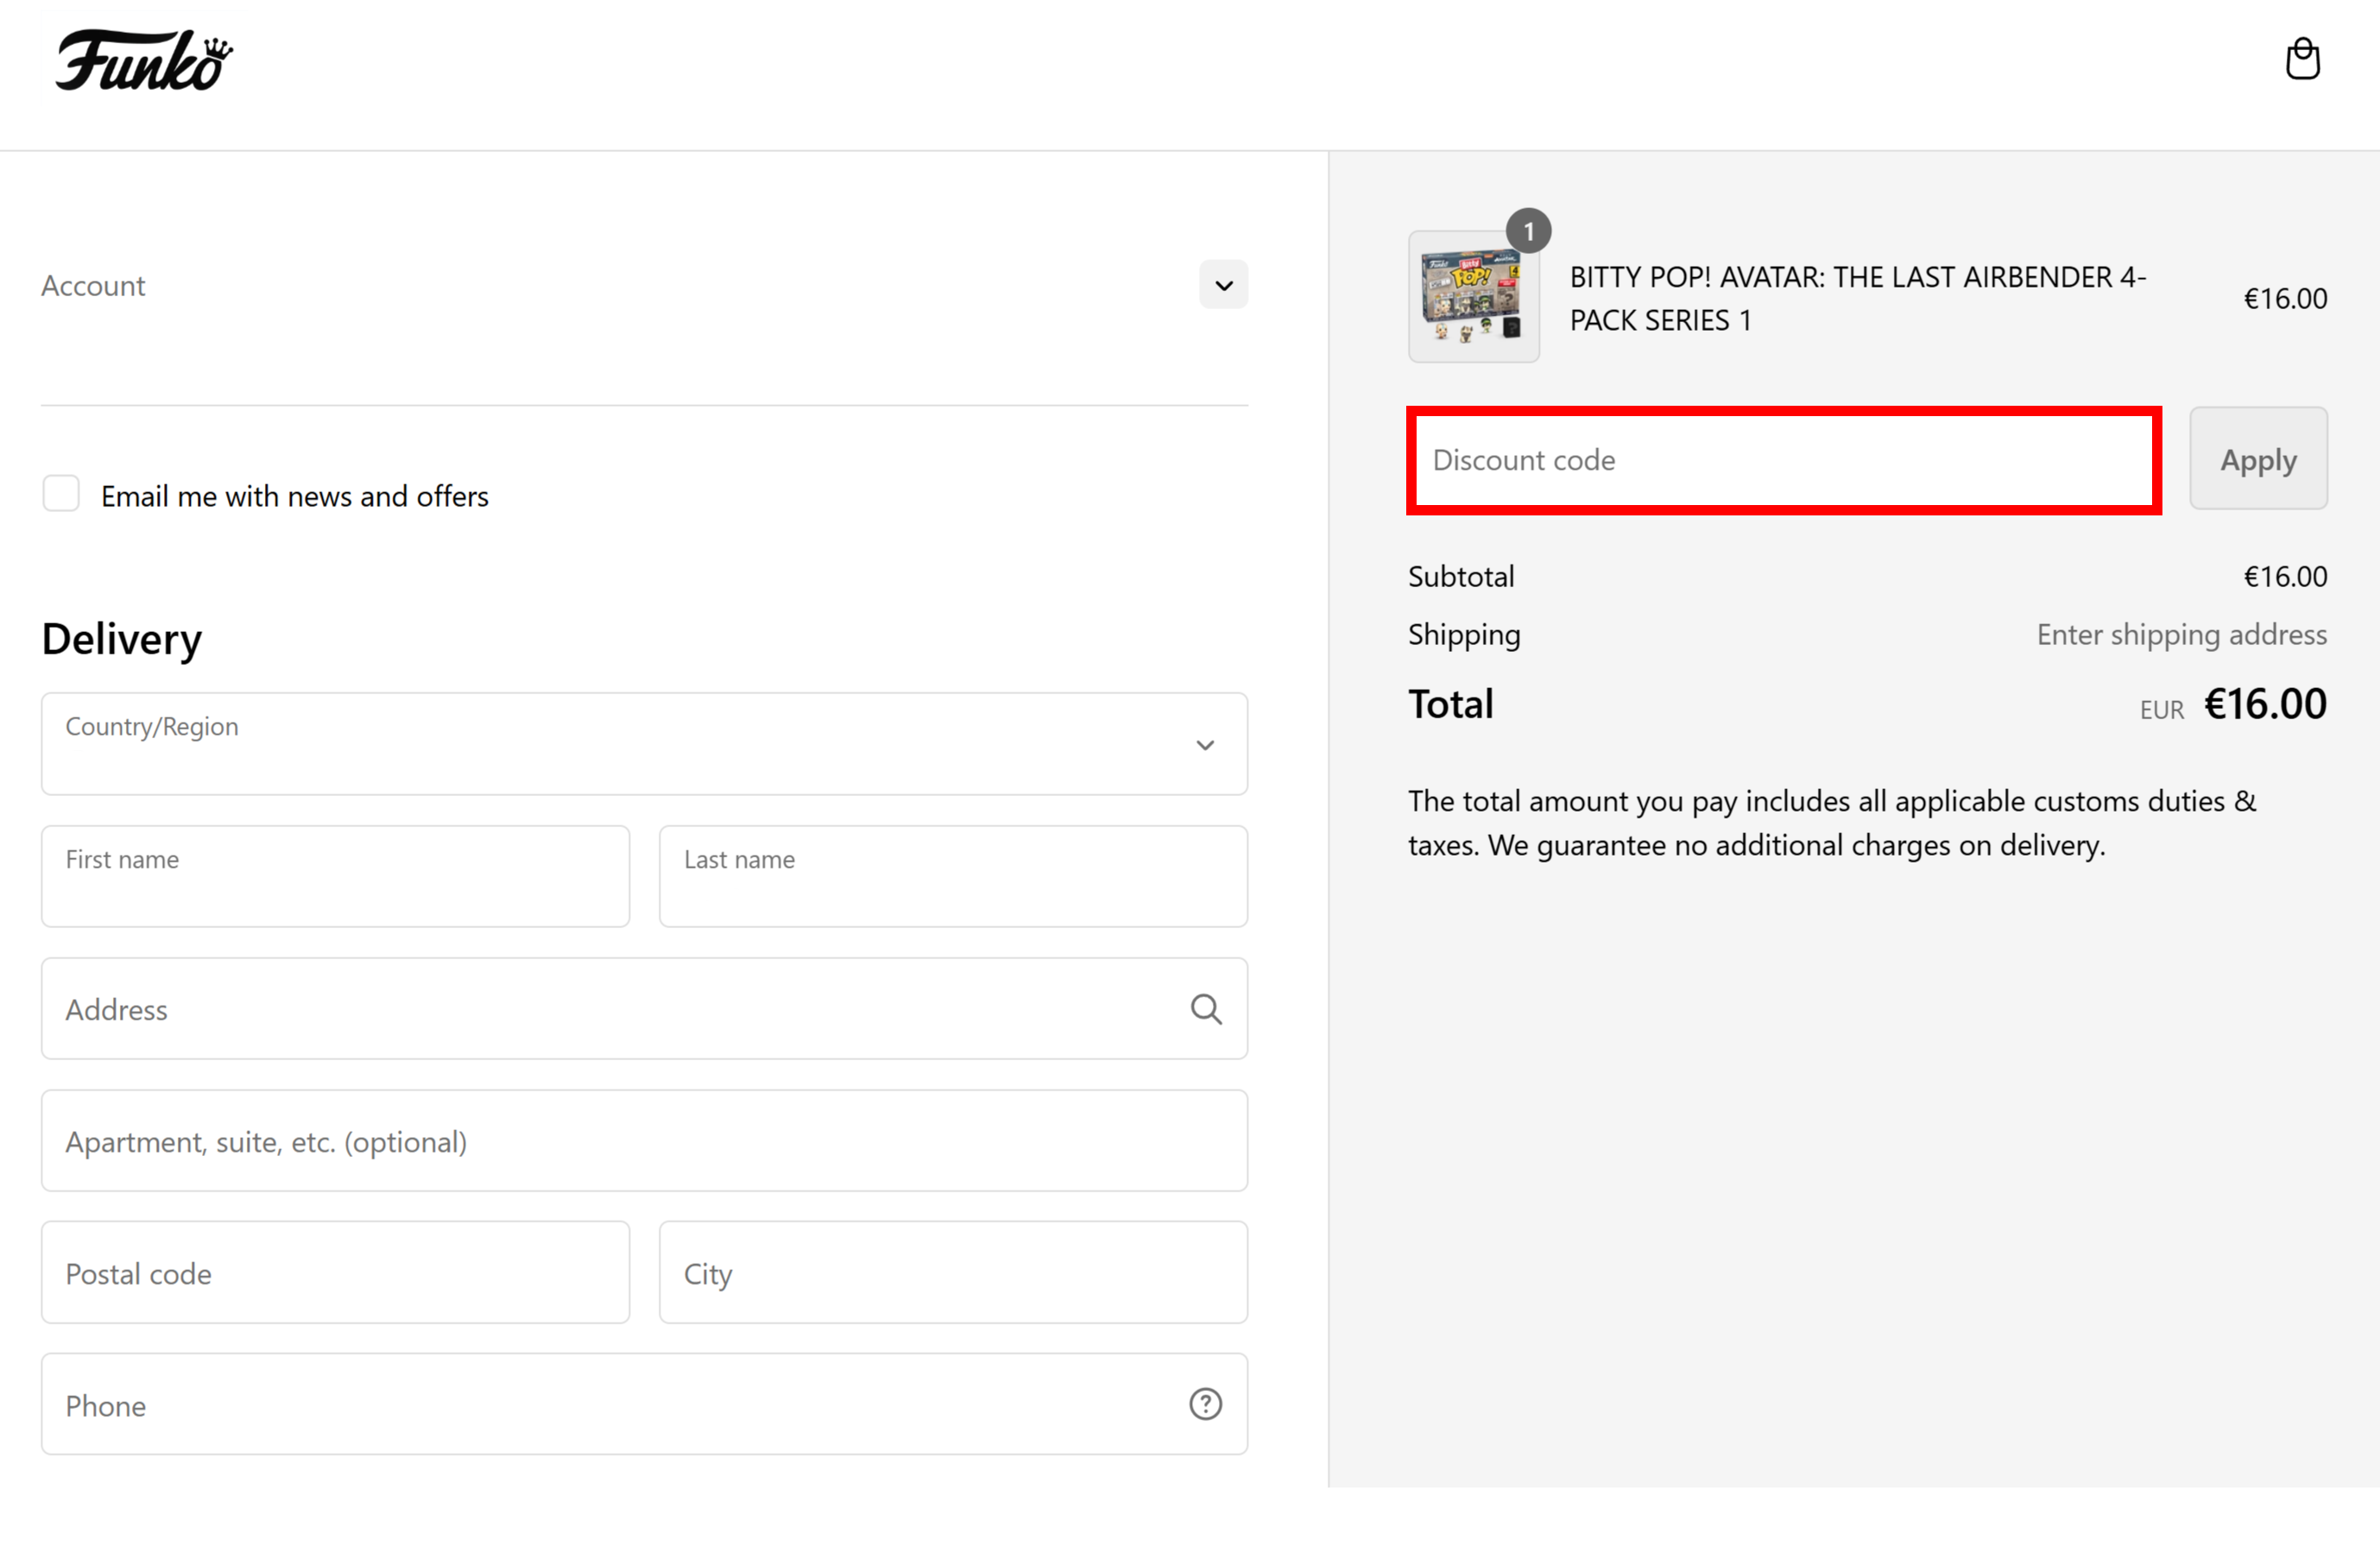Select the Apartment, suite field
The image size is (2380, 1554).
(644, 1141)
